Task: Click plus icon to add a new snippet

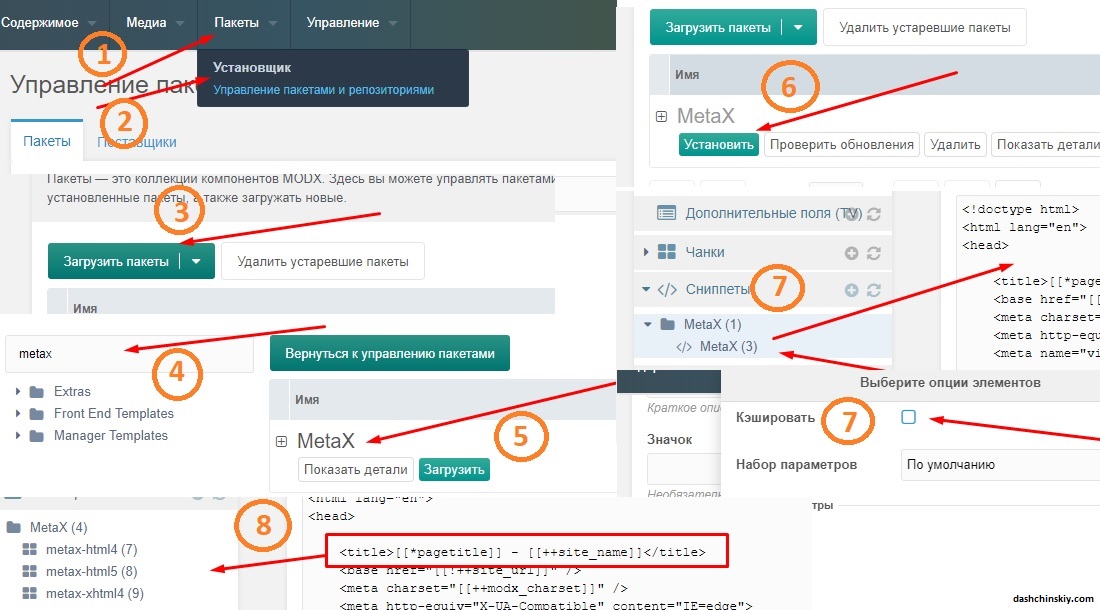Action: 851,289
